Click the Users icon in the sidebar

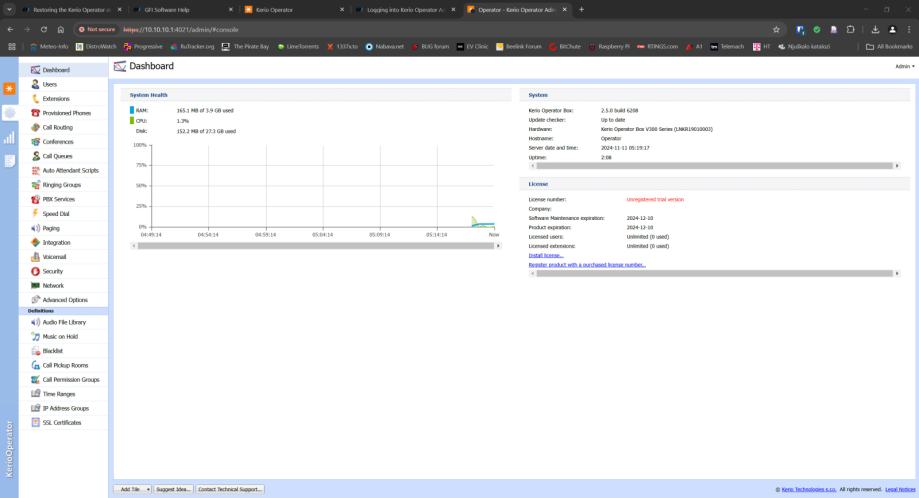[35, 84]
